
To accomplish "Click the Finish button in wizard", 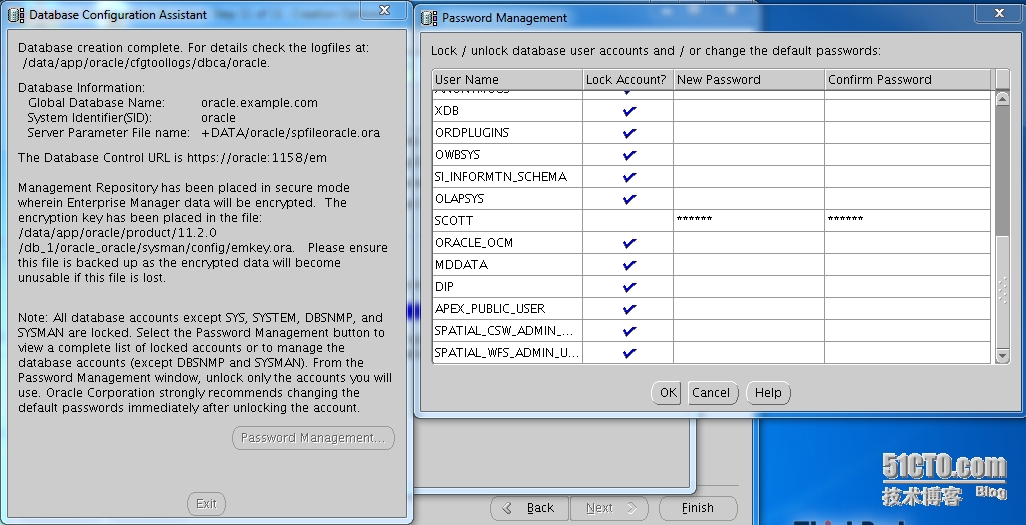I will coord(698,508).
